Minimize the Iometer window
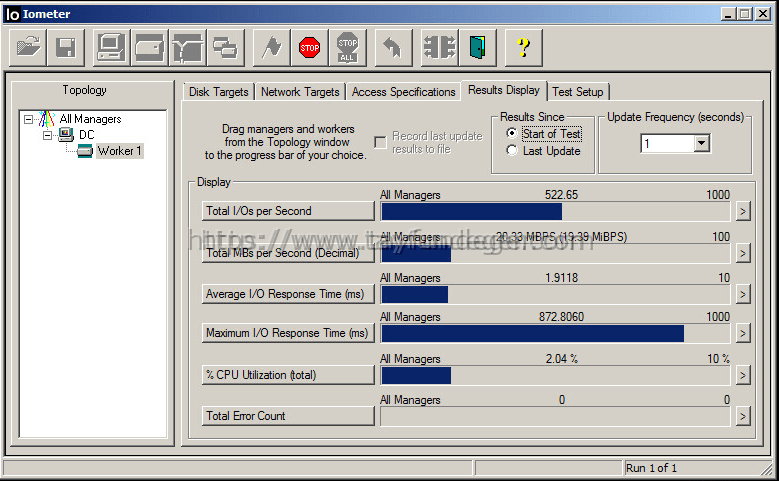The height and width of the screenshot is (481, 779). [x=728, y=14]
